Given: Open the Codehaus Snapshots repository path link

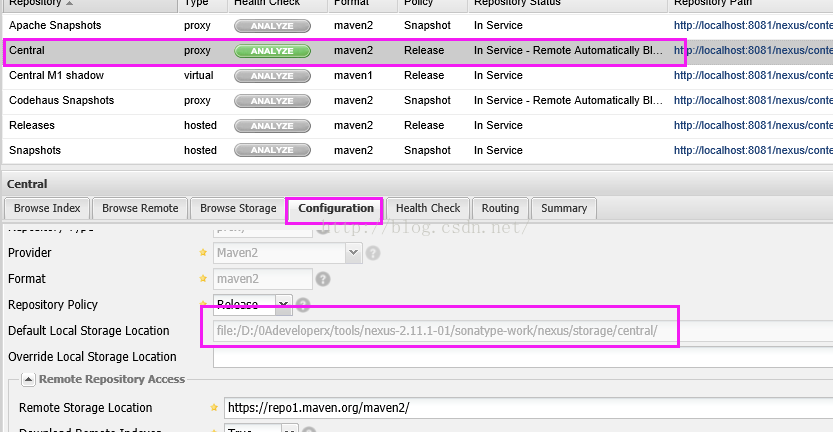Looking at the screenshot, I should click(x=753, y=100).
